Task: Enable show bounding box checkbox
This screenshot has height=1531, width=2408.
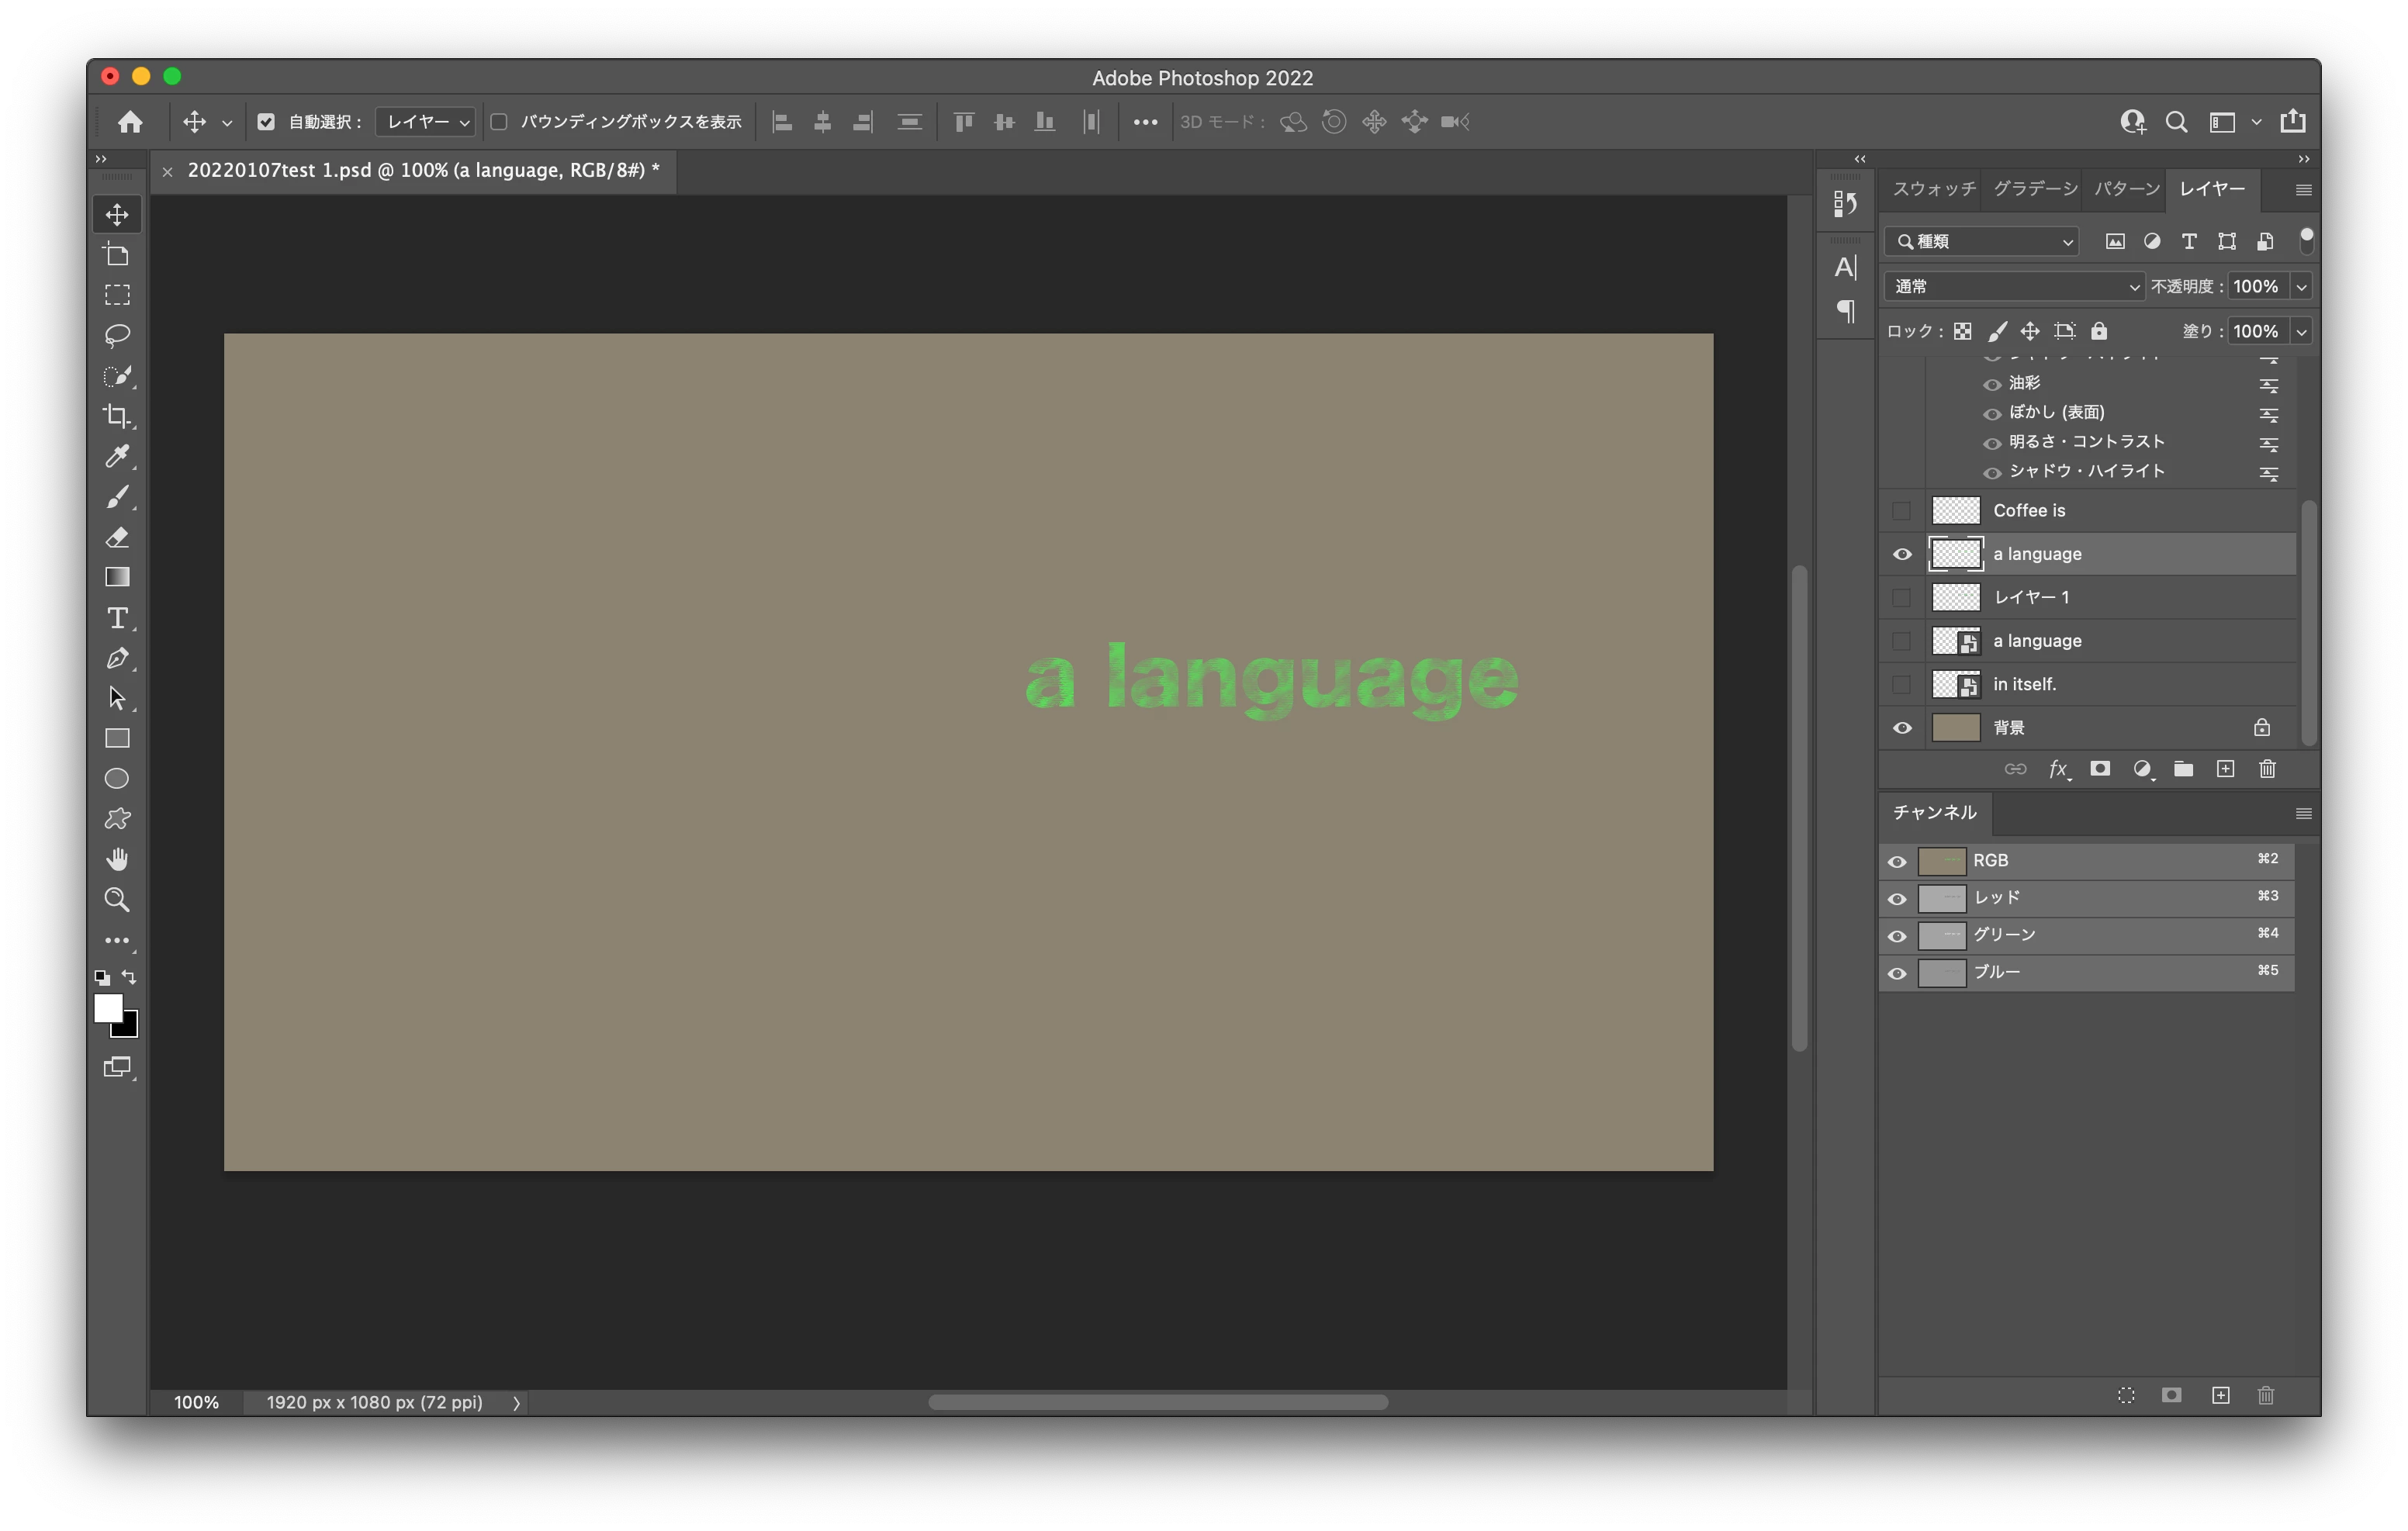Action: click(499, 122)
